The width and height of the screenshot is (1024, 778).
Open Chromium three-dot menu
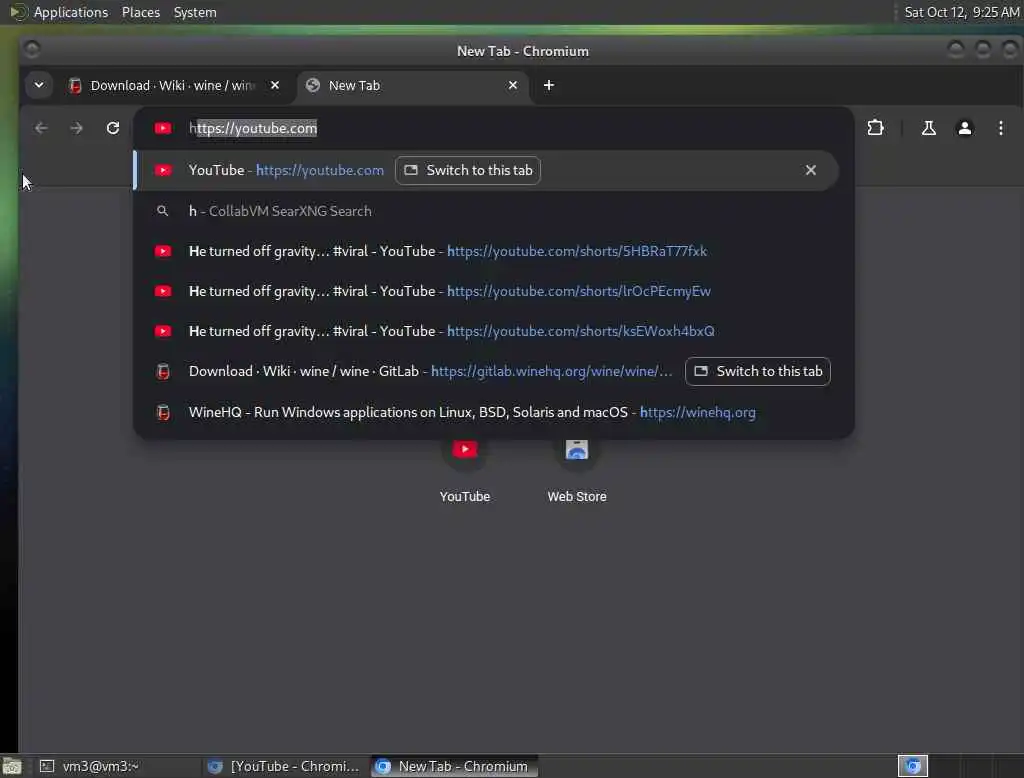pos(1000,128)
